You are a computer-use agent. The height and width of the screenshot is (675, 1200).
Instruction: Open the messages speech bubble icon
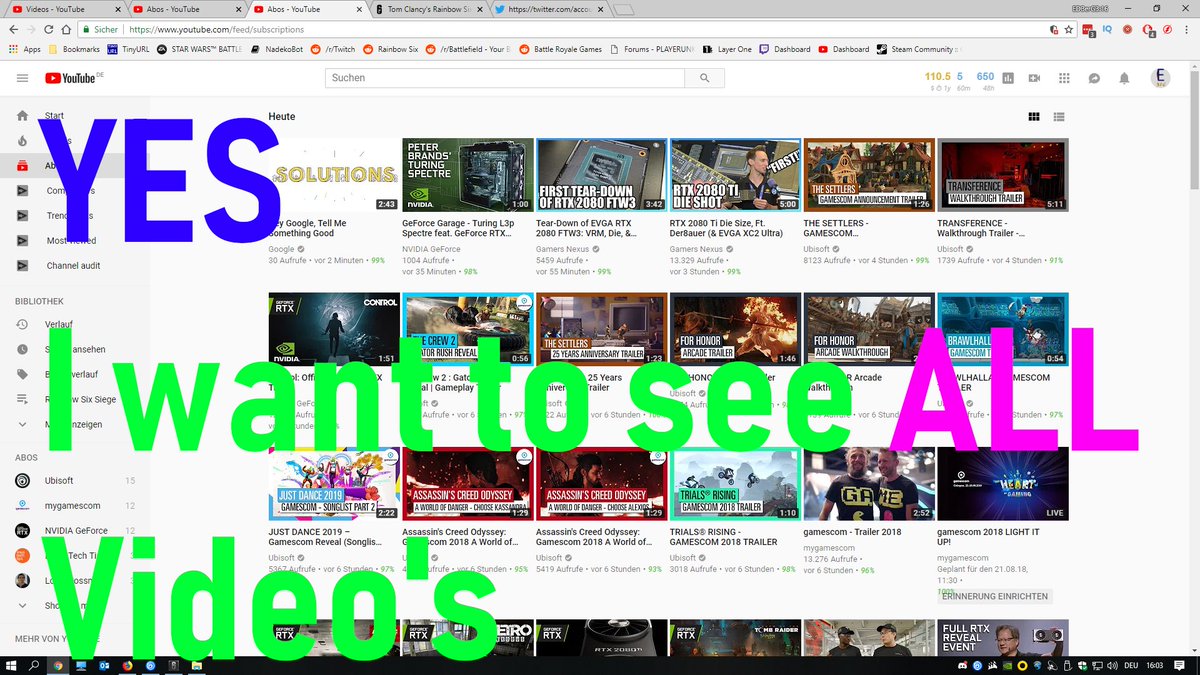(1094, 78)
